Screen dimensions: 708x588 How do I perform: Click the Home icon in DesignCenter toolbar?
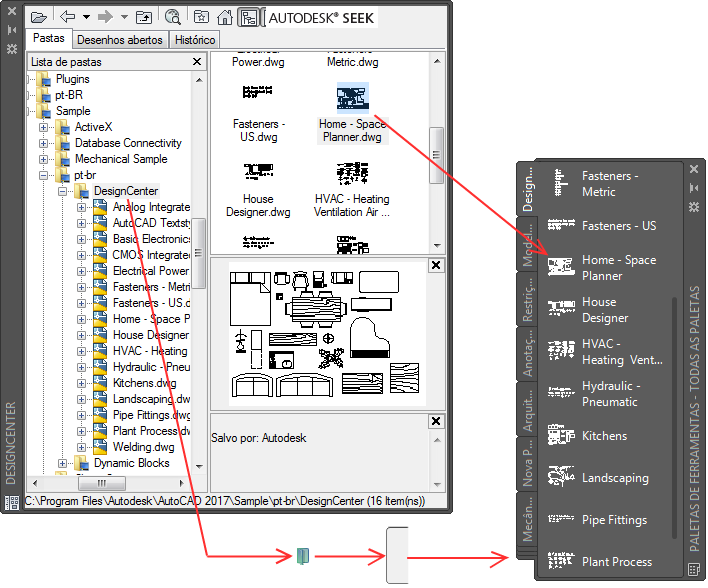coord(224,17)
